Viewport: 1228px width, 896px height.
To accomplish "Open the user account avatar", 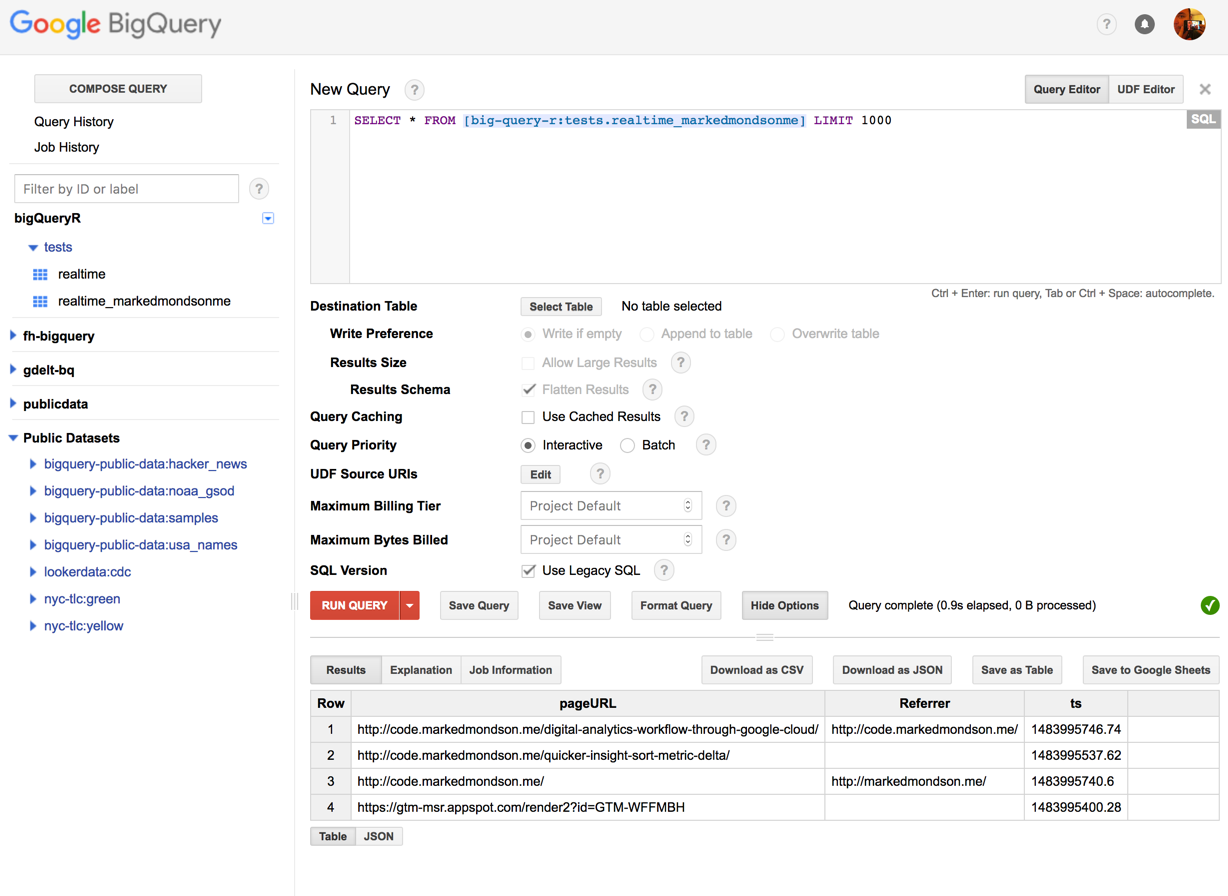I will pyautogui.click(x=1189, y=24).
